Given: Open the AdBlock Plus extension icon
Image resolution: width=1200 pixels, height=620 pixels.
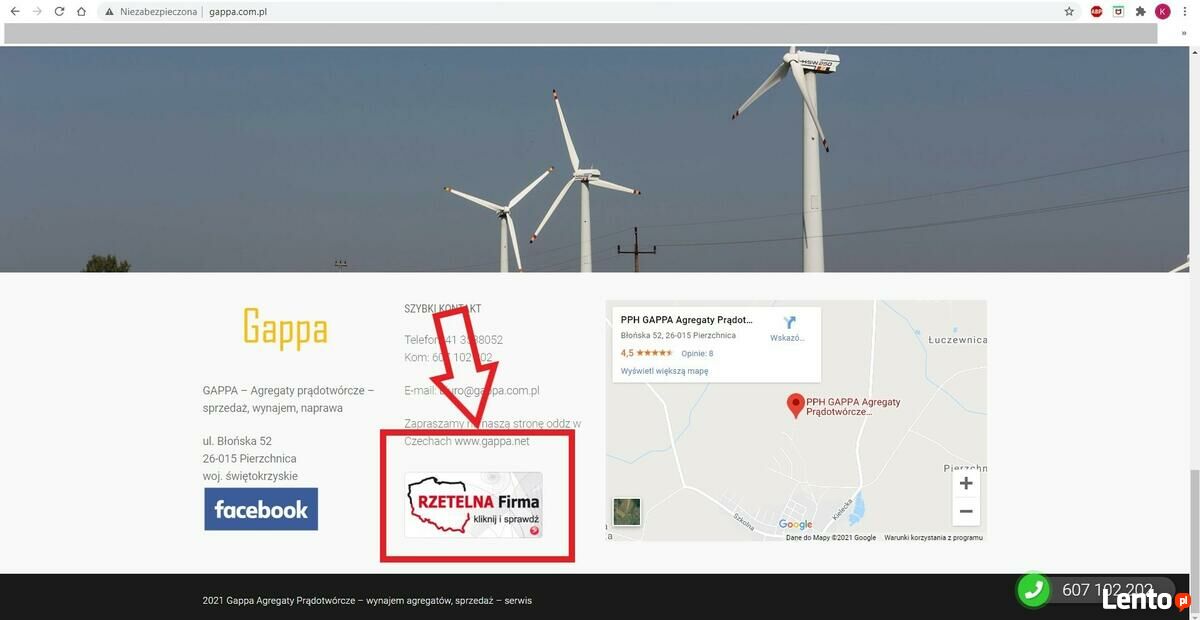Looking at the screenshot, I should click(x=1096, y=12).
